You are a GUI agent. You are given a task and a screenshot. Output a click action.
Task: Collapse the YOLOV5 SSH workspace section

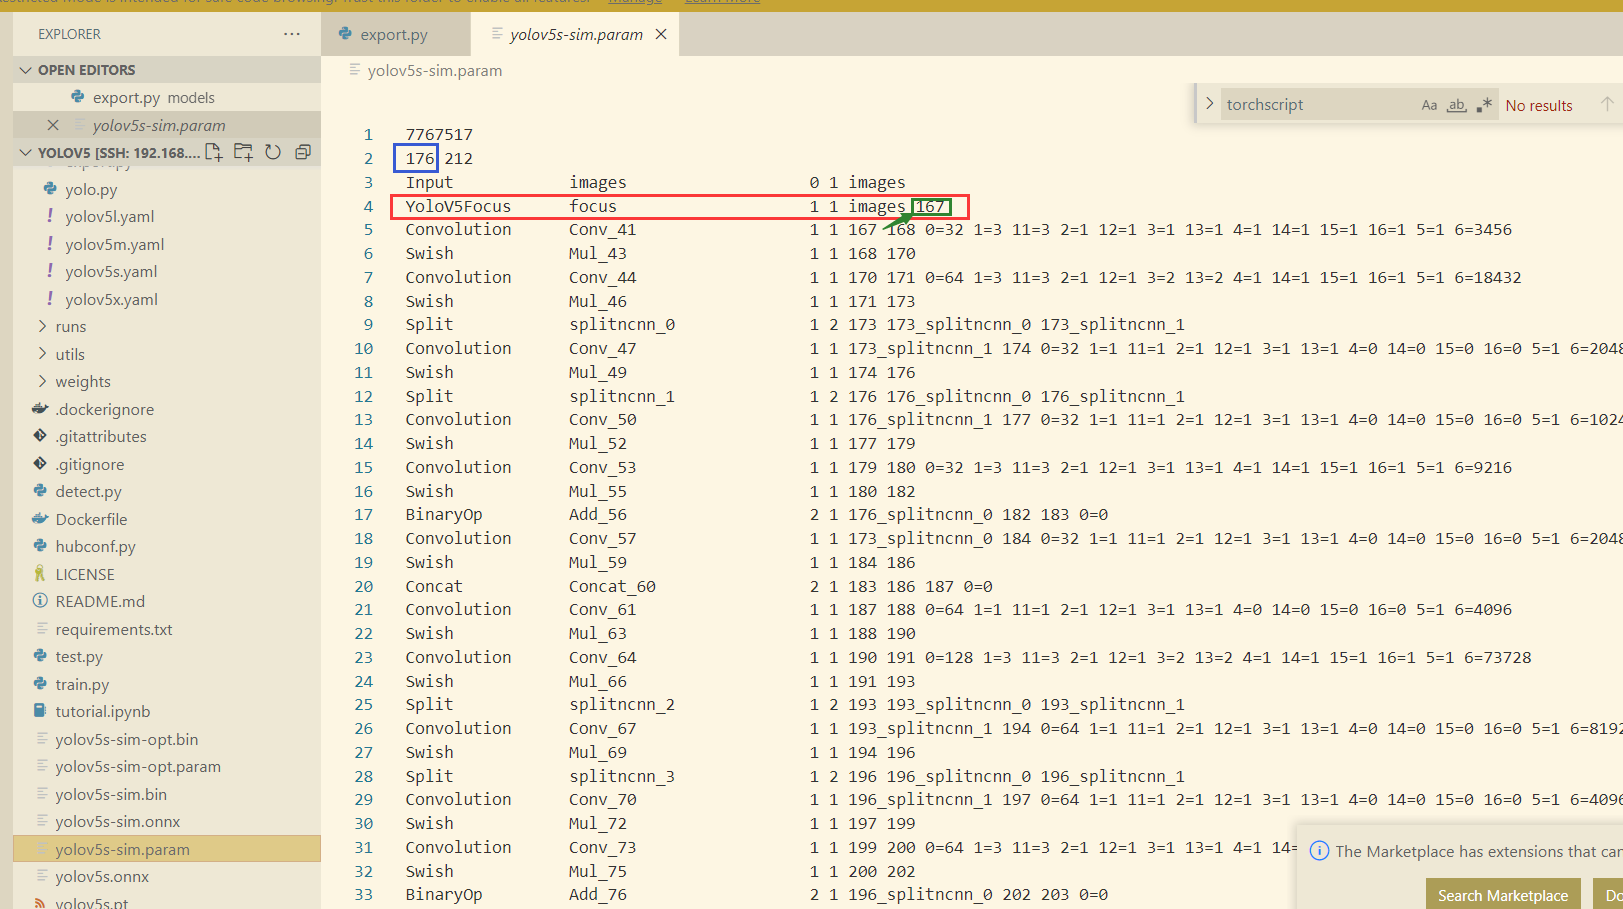(x=26, y=153)
